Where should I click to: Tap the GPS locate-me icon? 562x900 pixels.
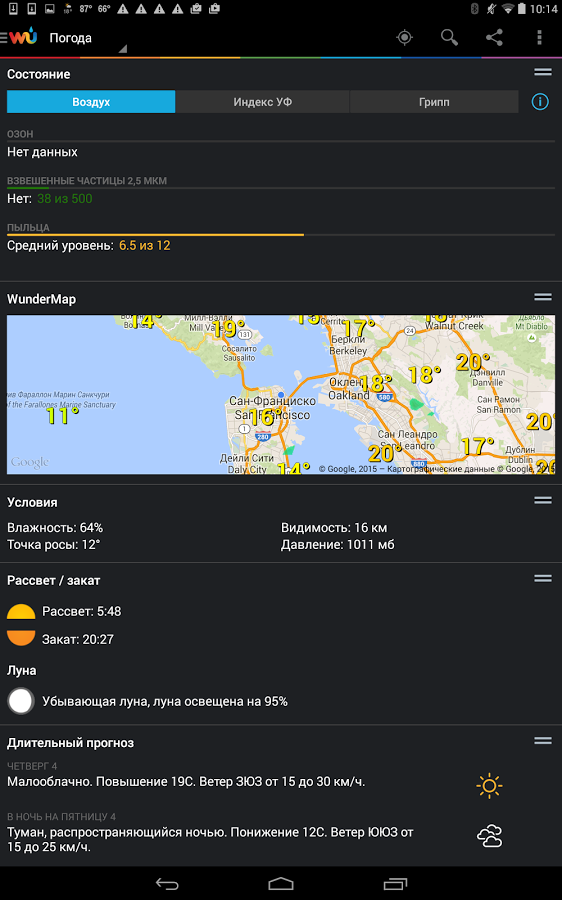[x=405, y=38]
